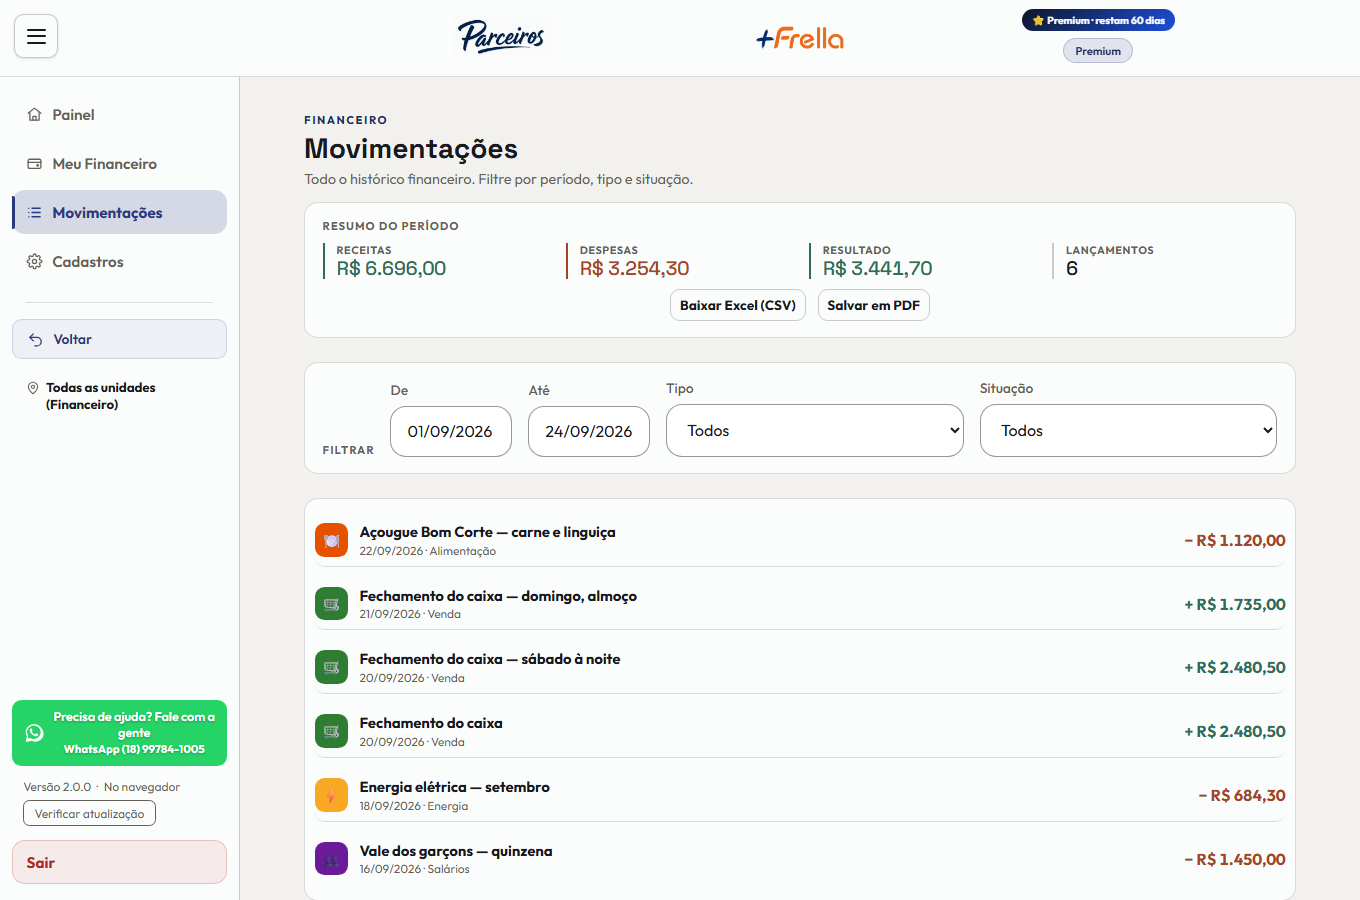Go to Painel in sidebar

[x=119, y=115]
